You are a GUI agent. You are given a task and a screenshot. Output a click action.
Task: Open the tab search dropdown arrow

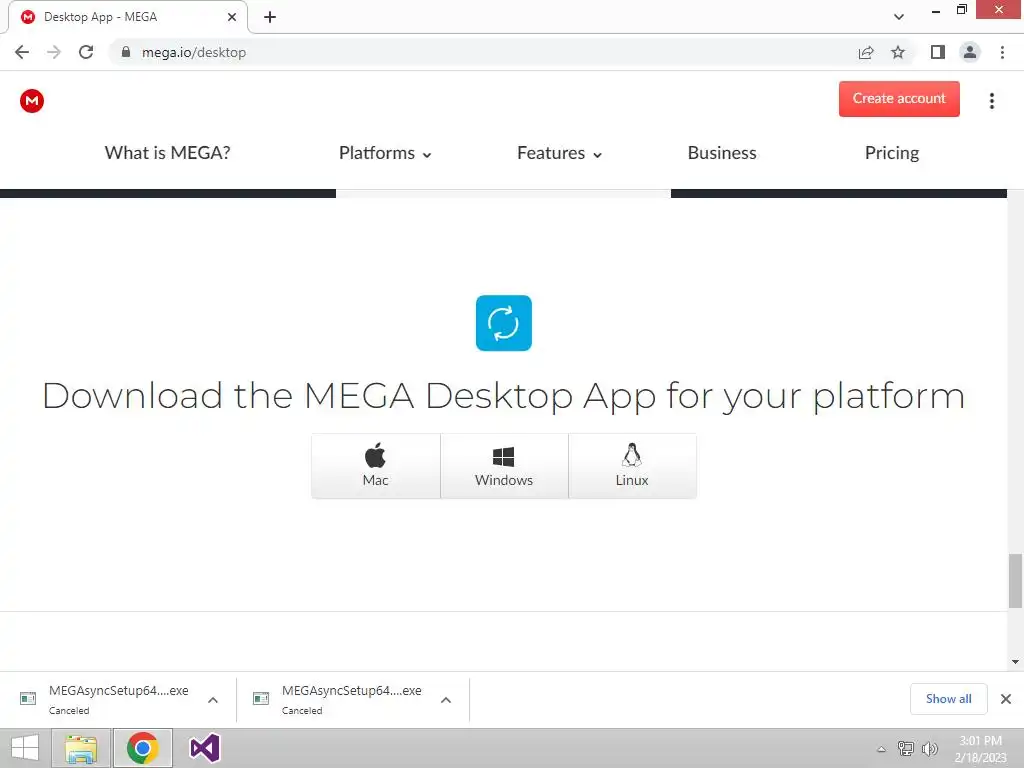point(899,17)
